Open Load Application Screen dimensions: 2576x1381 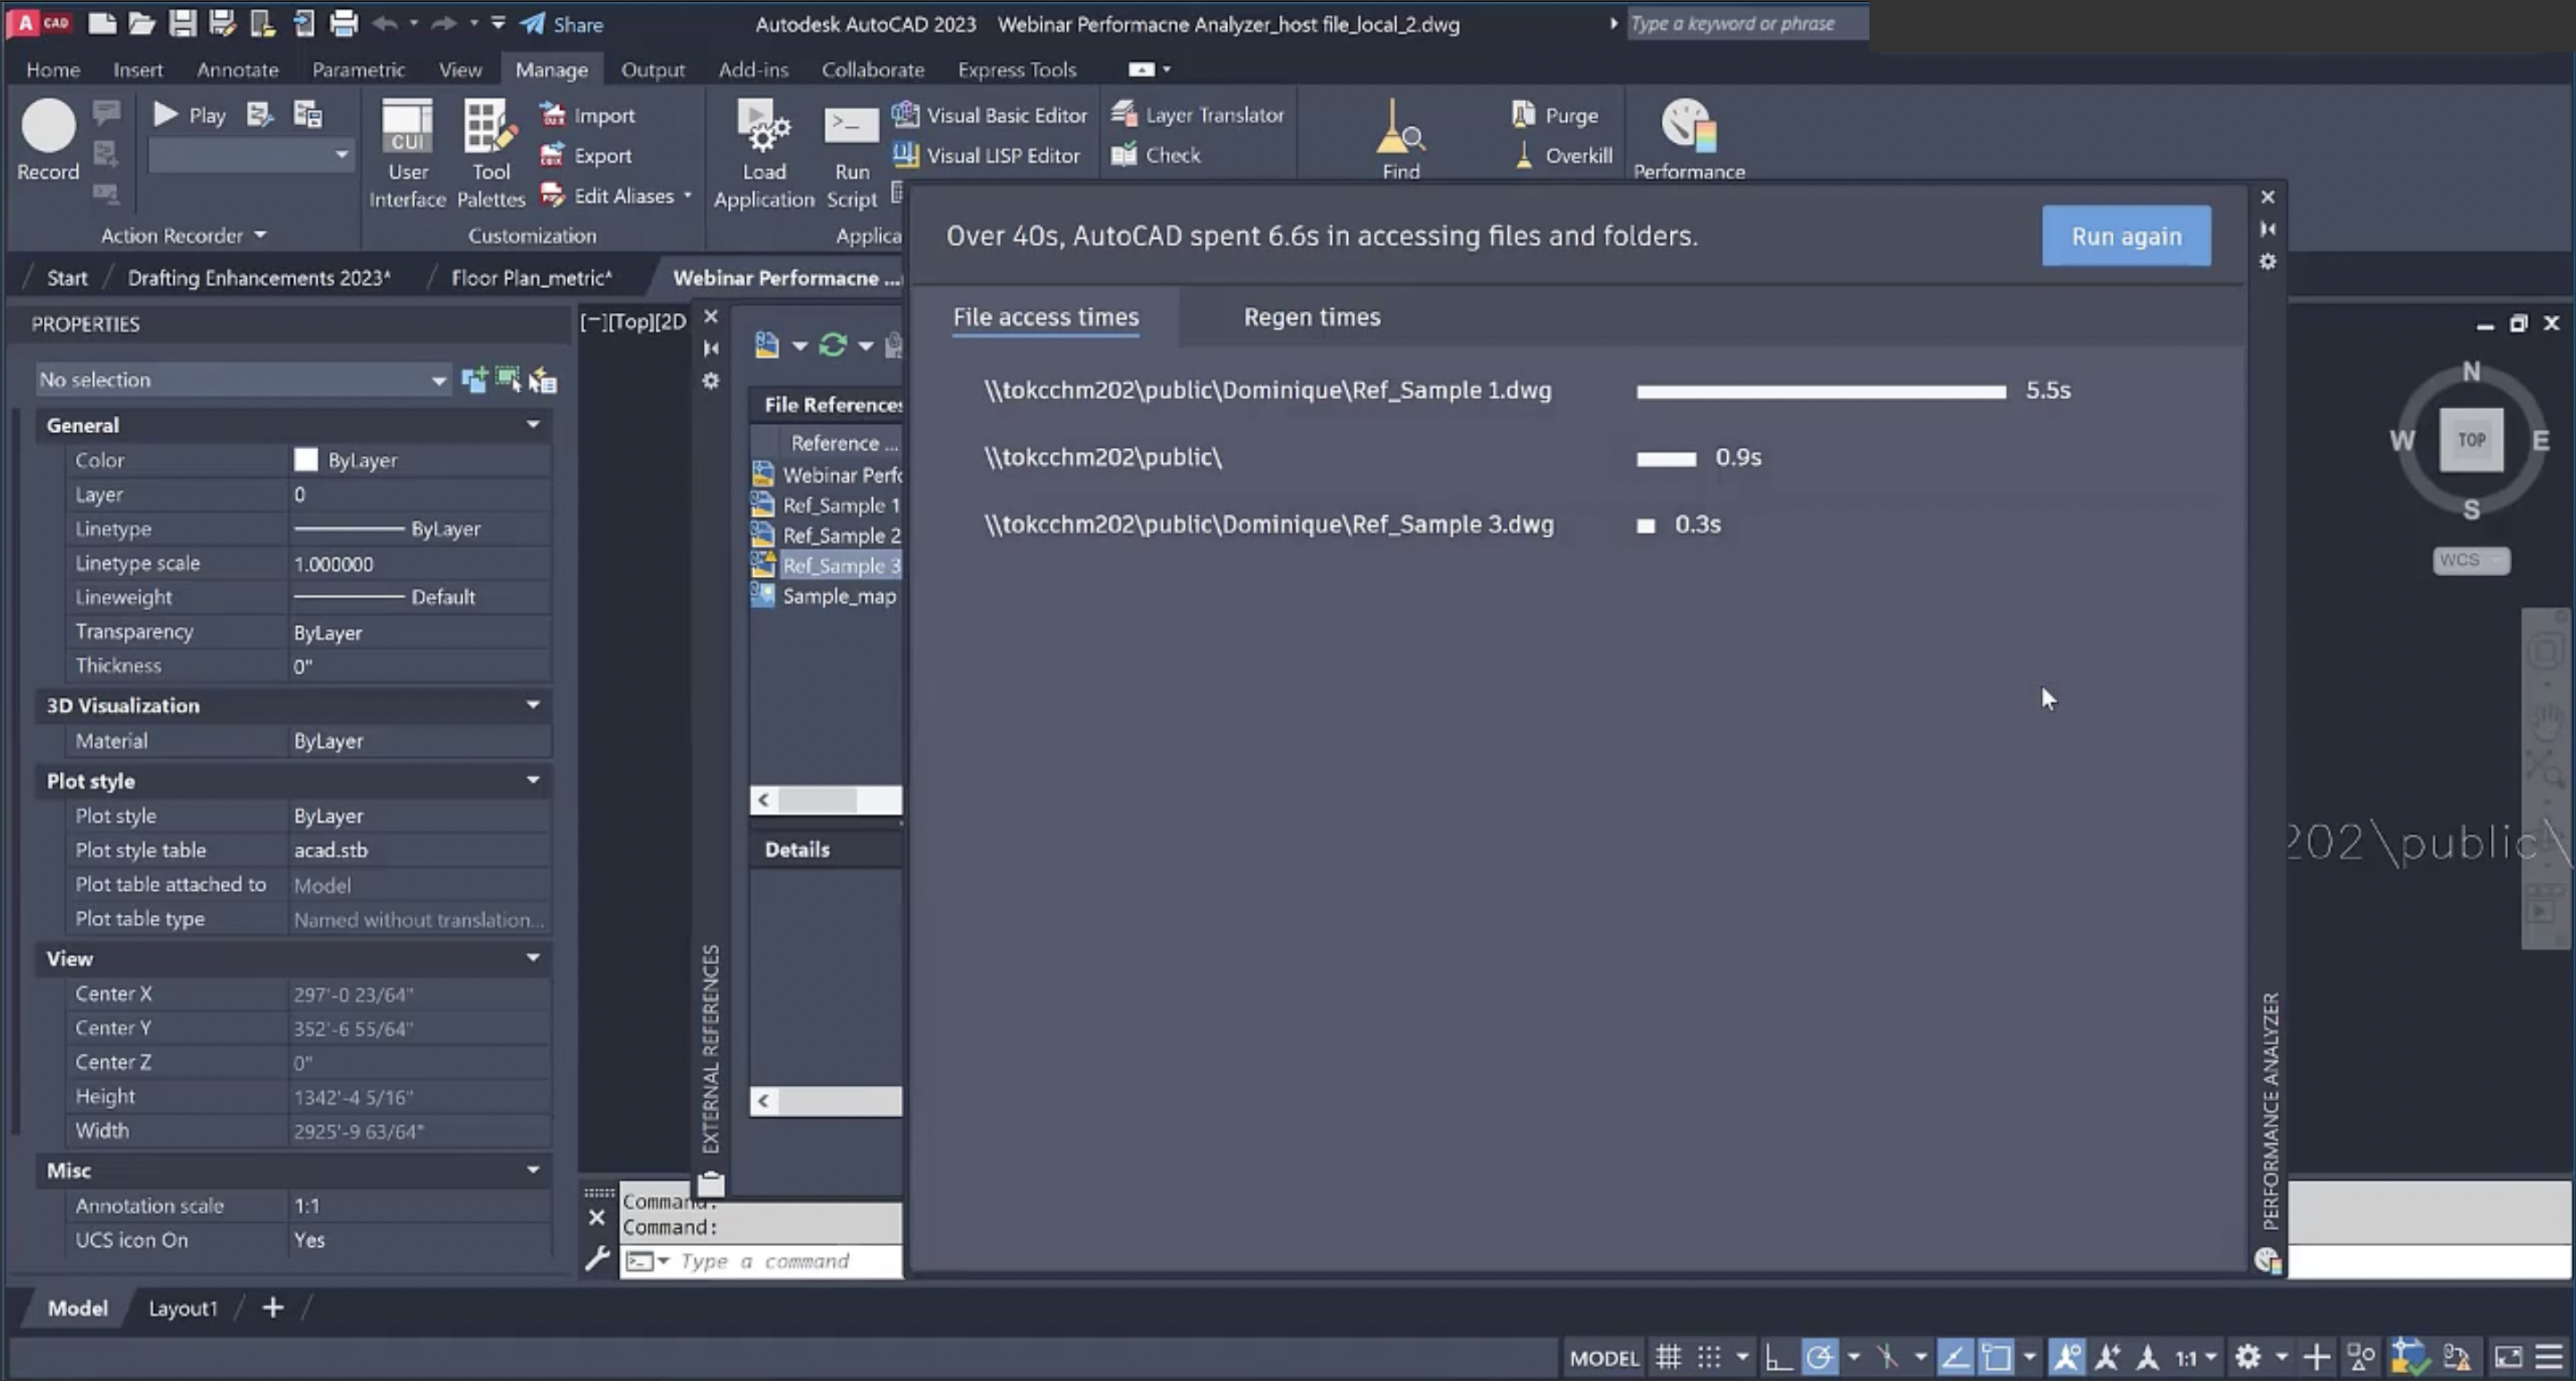764,154
